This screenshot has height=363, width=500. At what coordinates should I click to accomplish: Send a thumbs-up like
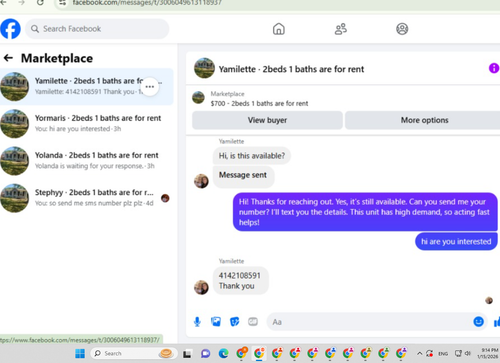tap(497, 322)
